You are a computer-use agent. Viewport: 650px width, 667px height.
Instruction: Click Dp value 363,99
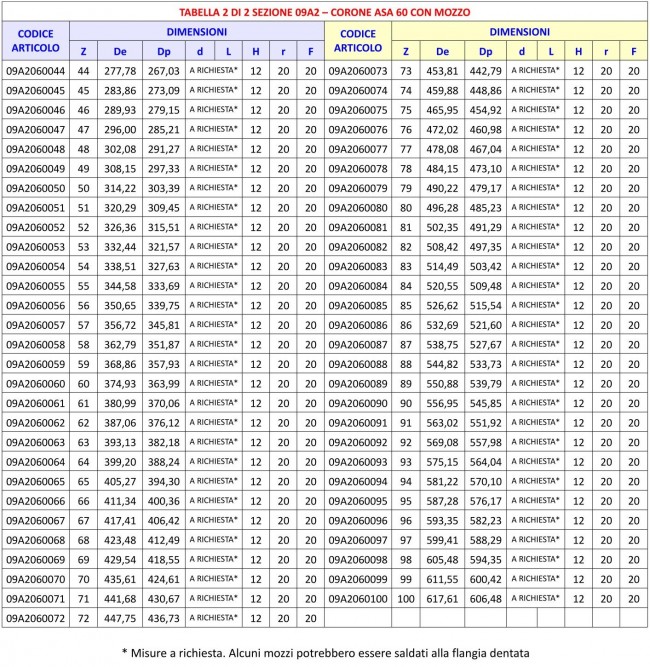pos(164,384)
